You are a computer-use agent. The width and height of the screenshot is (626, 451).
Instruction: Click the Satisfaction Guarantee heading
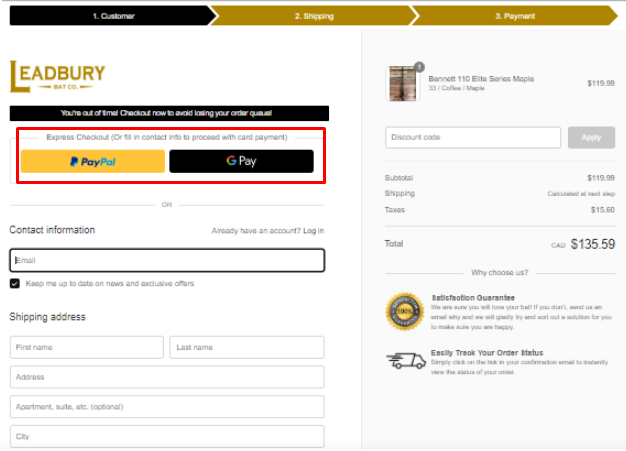click(x=473, y=298)
